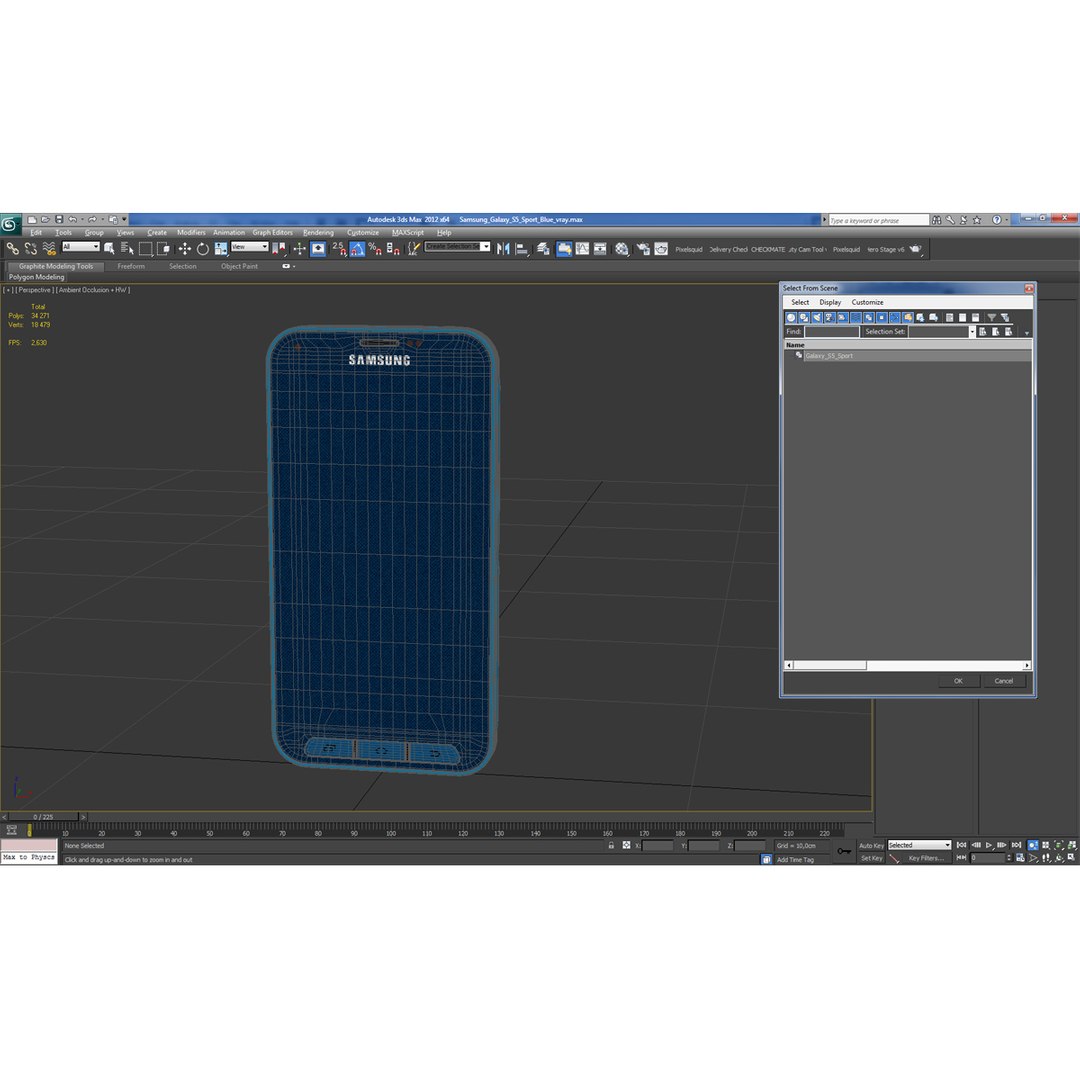This screenshot has width=1080, height=1080.
Task: Open the reference coordinate system 'View' dropdown
Action: click(249, 247)
